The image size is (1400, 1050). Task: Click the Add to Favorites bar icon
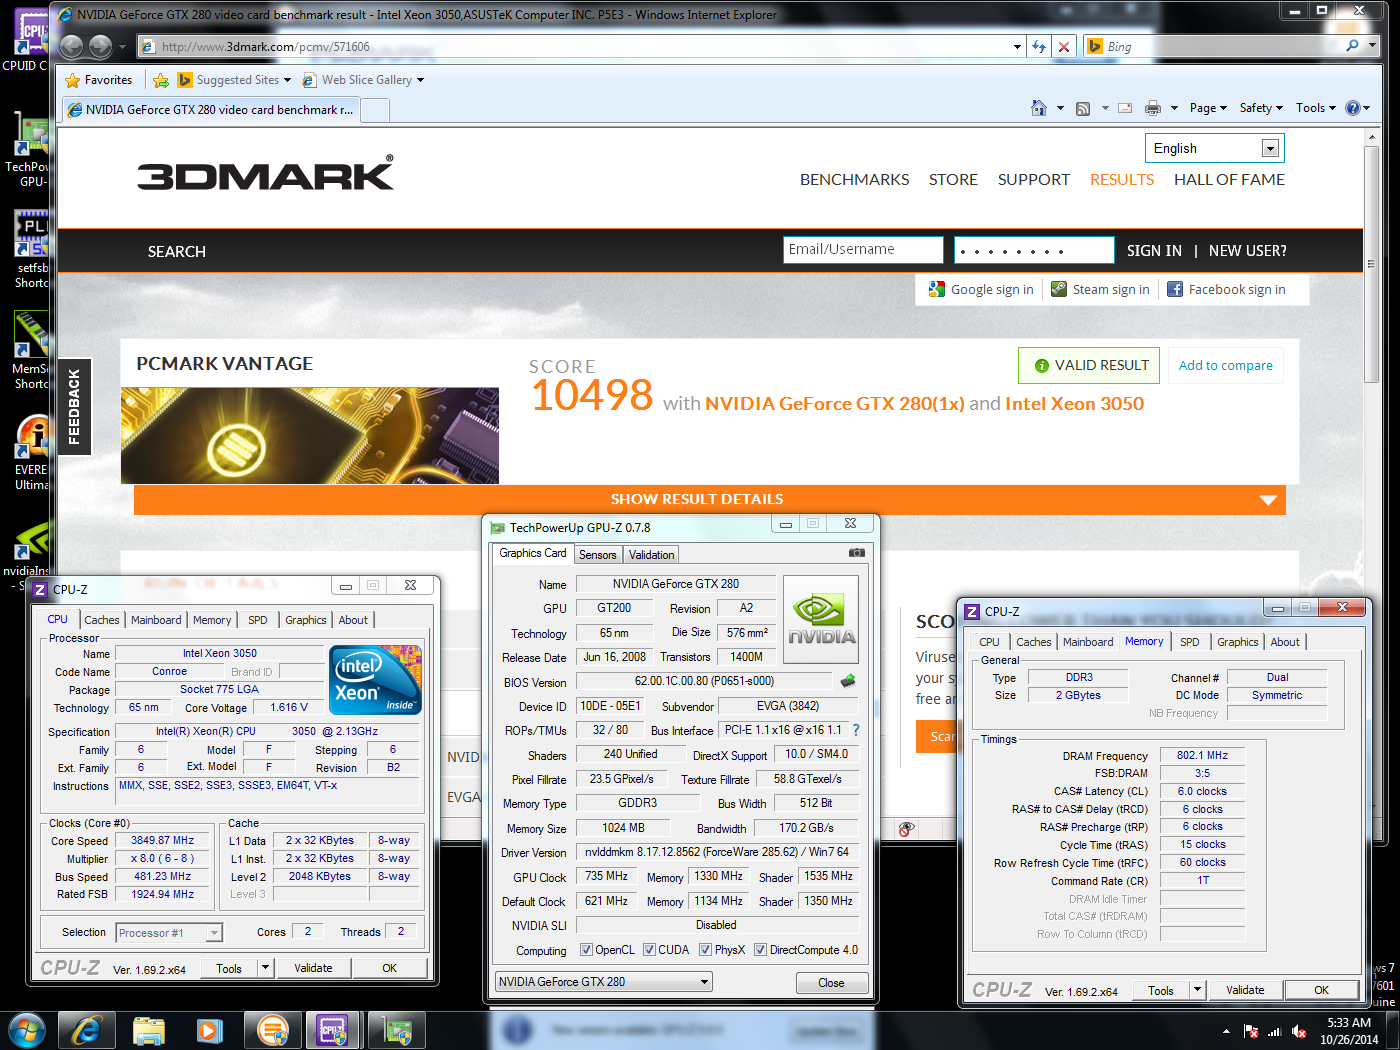(160, 80)
